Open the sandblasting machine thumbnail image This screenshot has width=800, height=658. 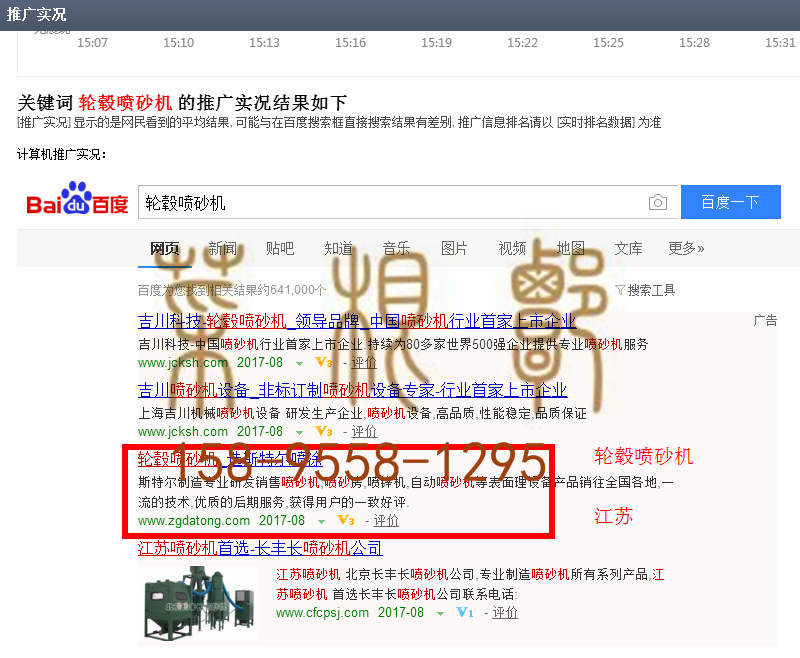[199, 602]
